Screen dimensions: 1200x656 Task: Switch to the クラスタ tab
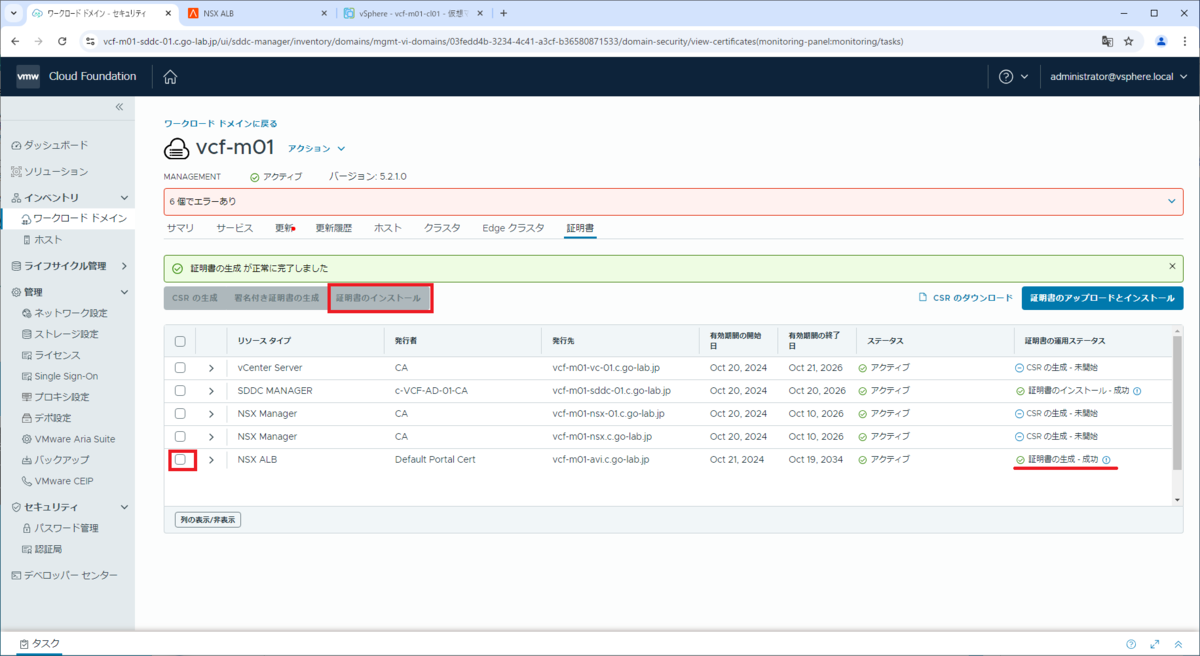[x=442, y=228]
